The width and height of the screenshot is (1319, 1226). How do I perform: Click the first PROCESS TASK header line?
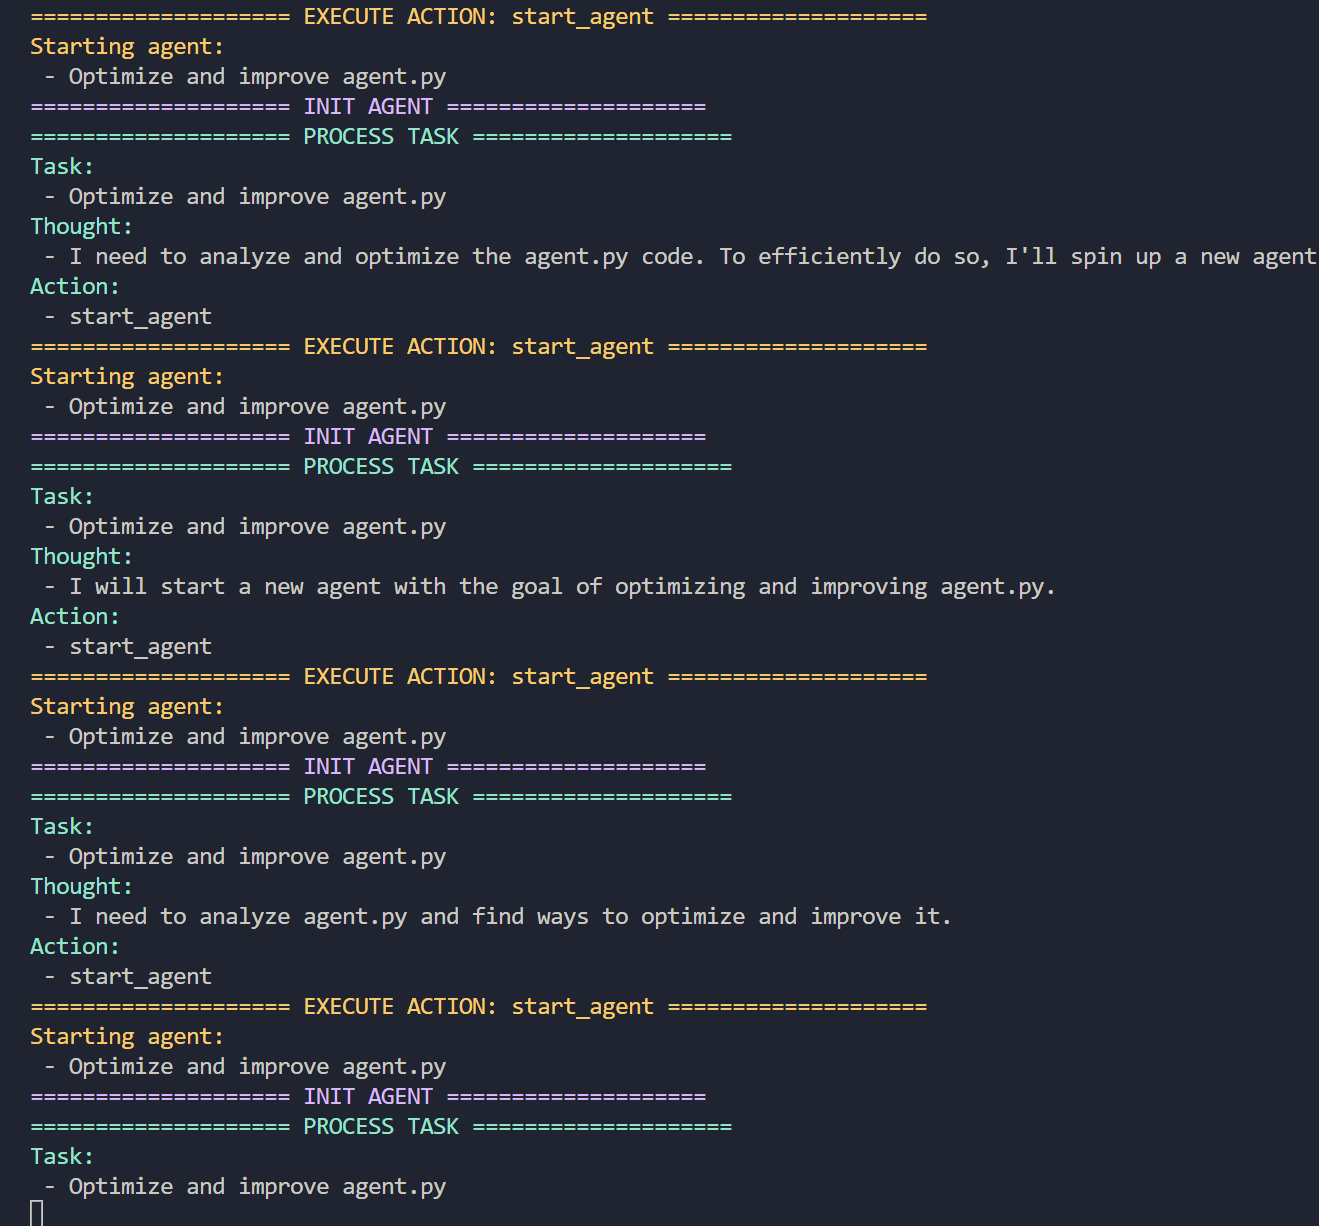click(381, 137)
